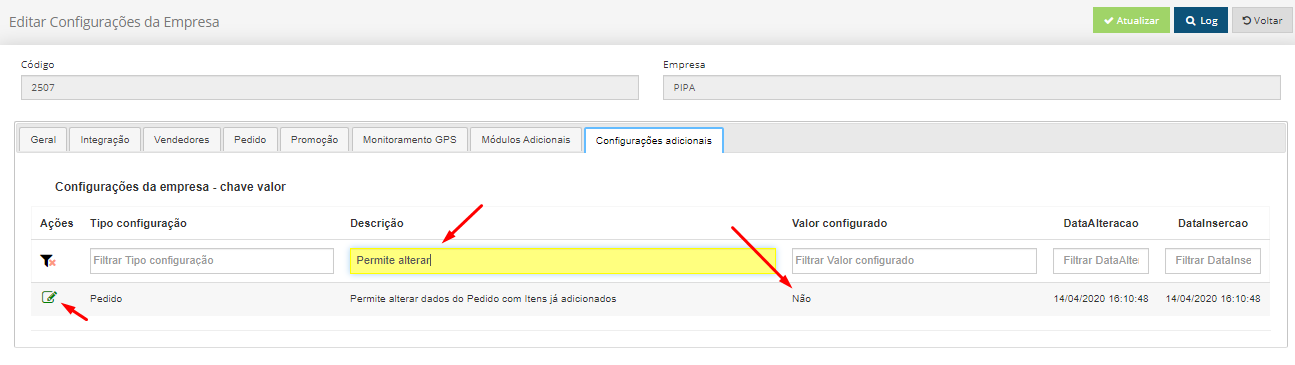Image resolution: width=1295 pixels, height=365 pixels.
Task: Click the green Atualizar button
Action: (x=1131, y=20)
